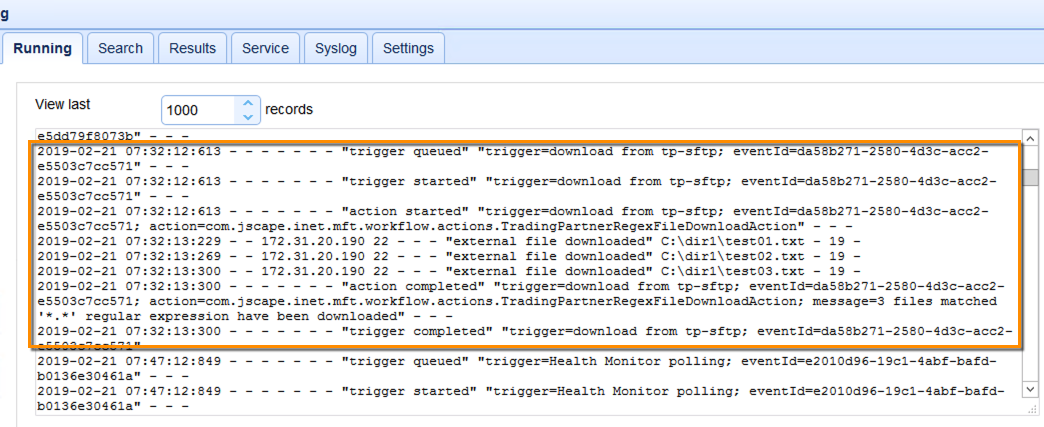This screenshot has width=1044, height=427.
Task: Decrease record count with spinner down arrow
Action: pyautogui.click(x=247, y=116)
